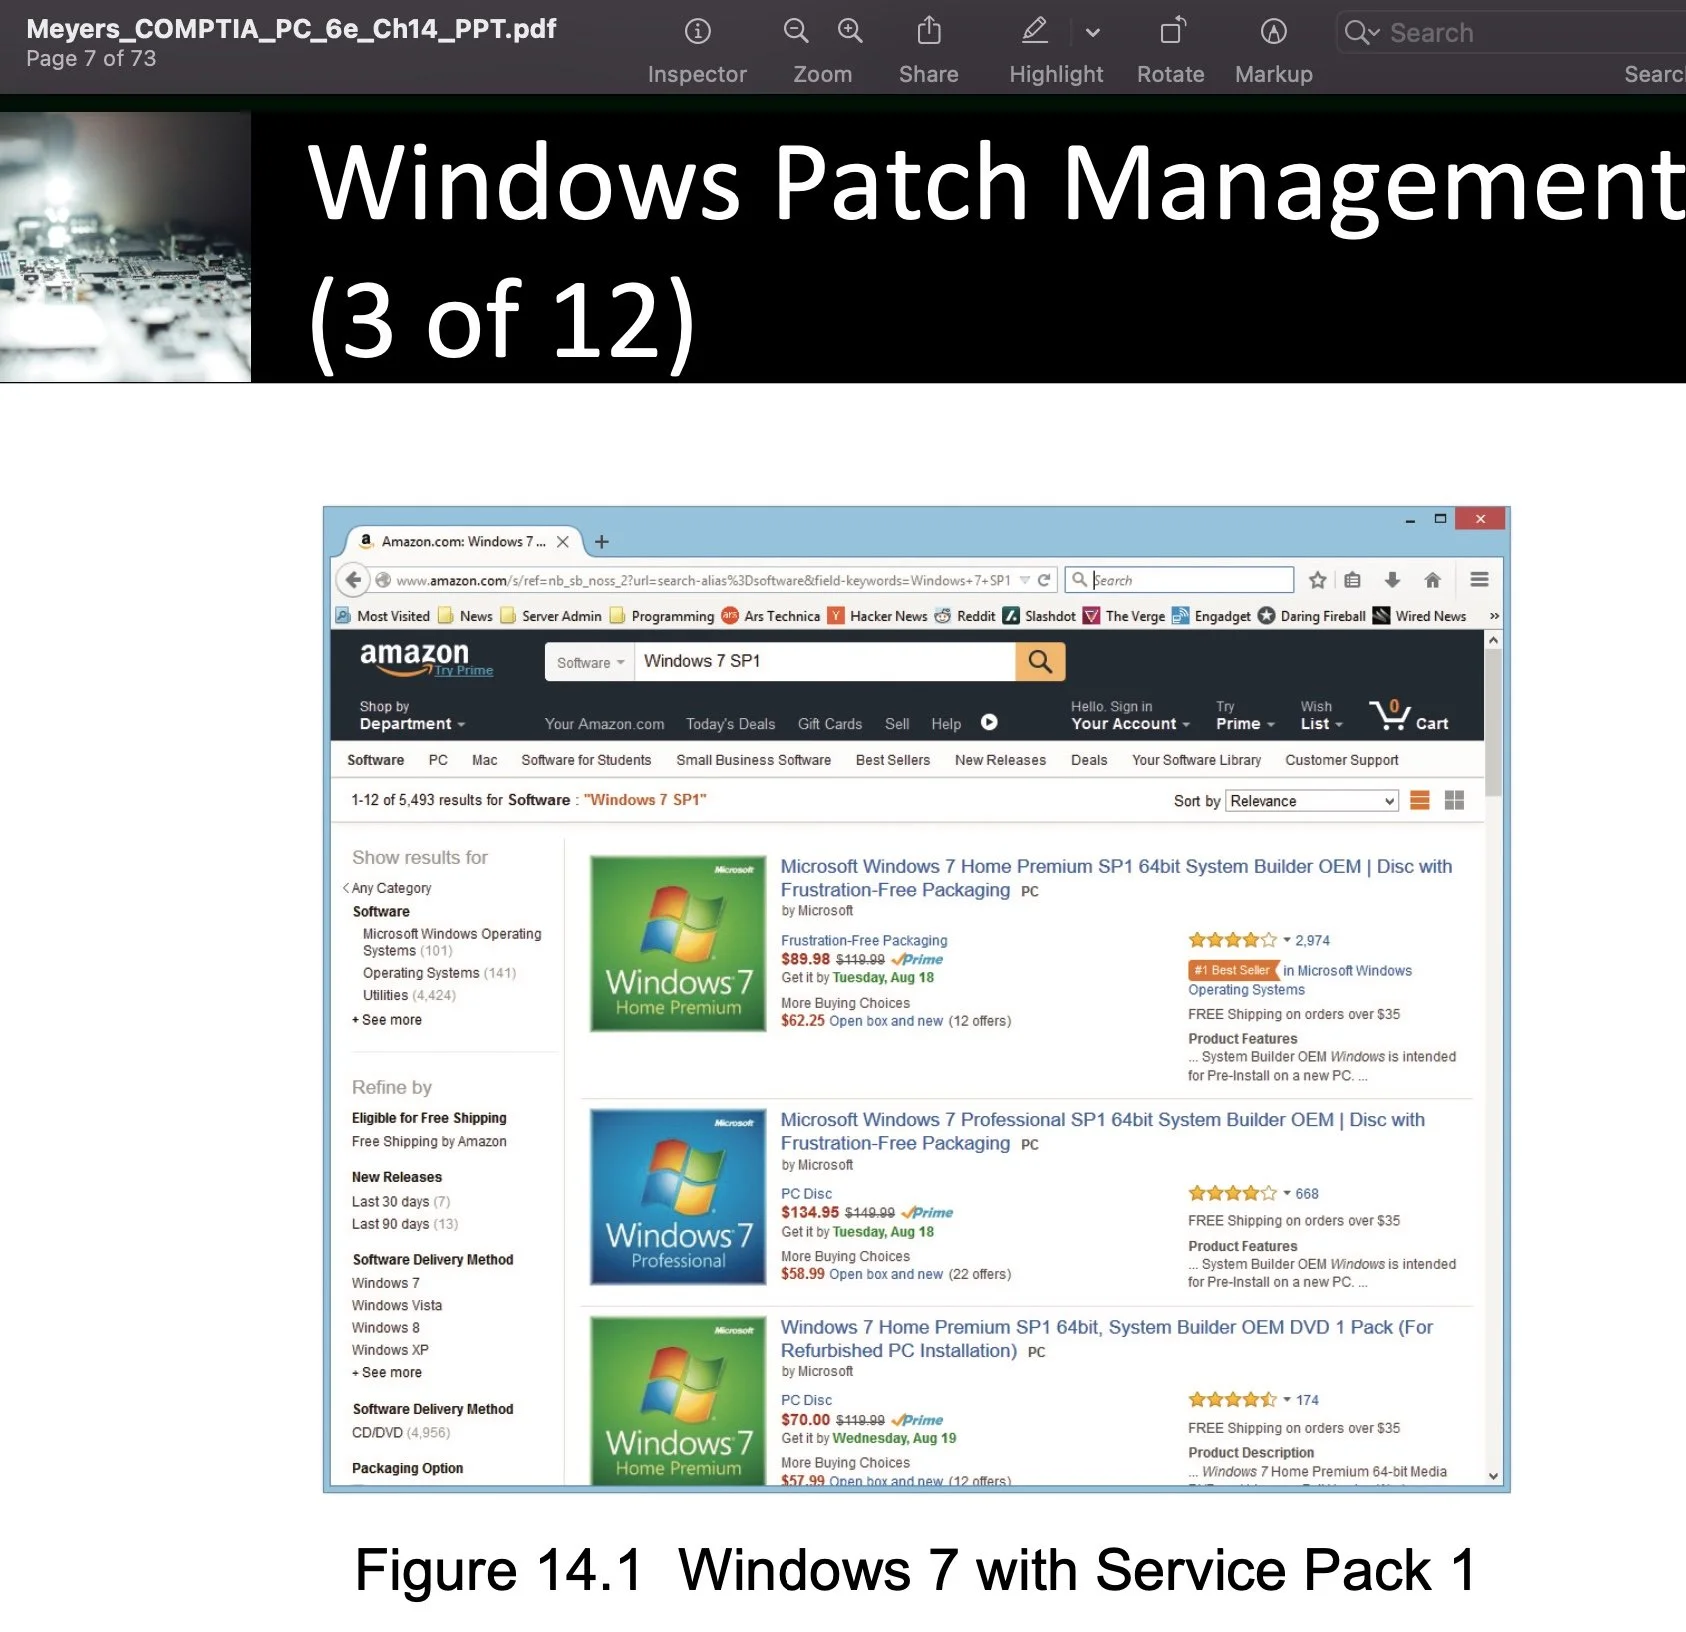Image resolution: width=1686 pixels, height=1632 pixels.
Task: Click the orange Amazon search button
Action: coord(1040,662)
